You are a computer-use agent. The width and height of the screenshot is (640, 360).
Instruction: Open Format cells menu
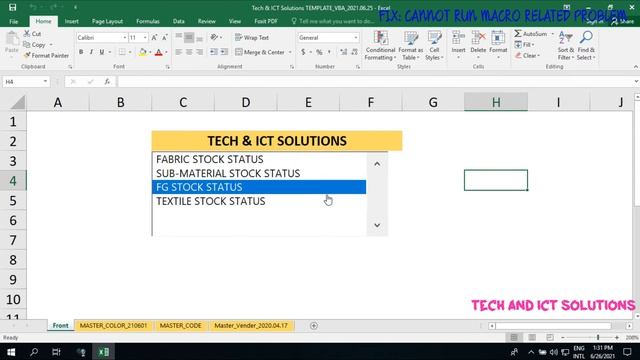(x=498, y=45)
